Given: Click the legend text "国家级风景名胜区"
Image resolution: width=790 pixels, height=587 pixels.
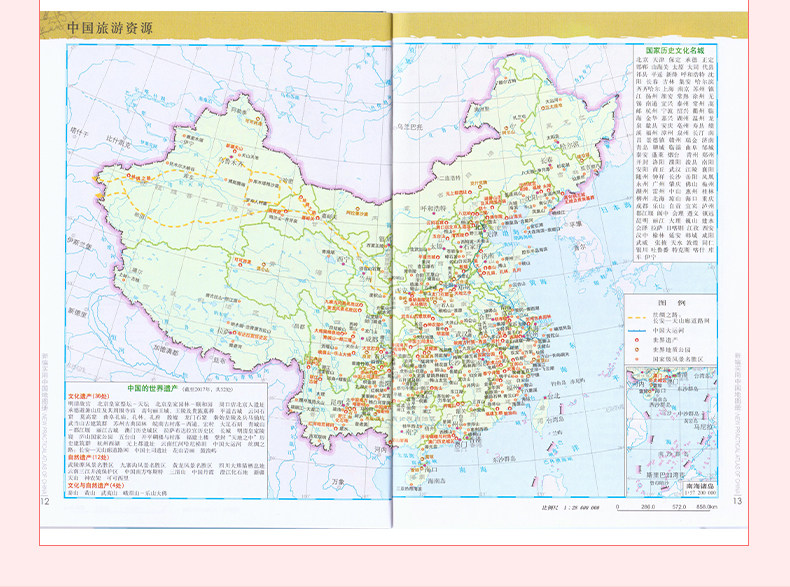Looking at the screenshot, I should (x=678, y=359).
